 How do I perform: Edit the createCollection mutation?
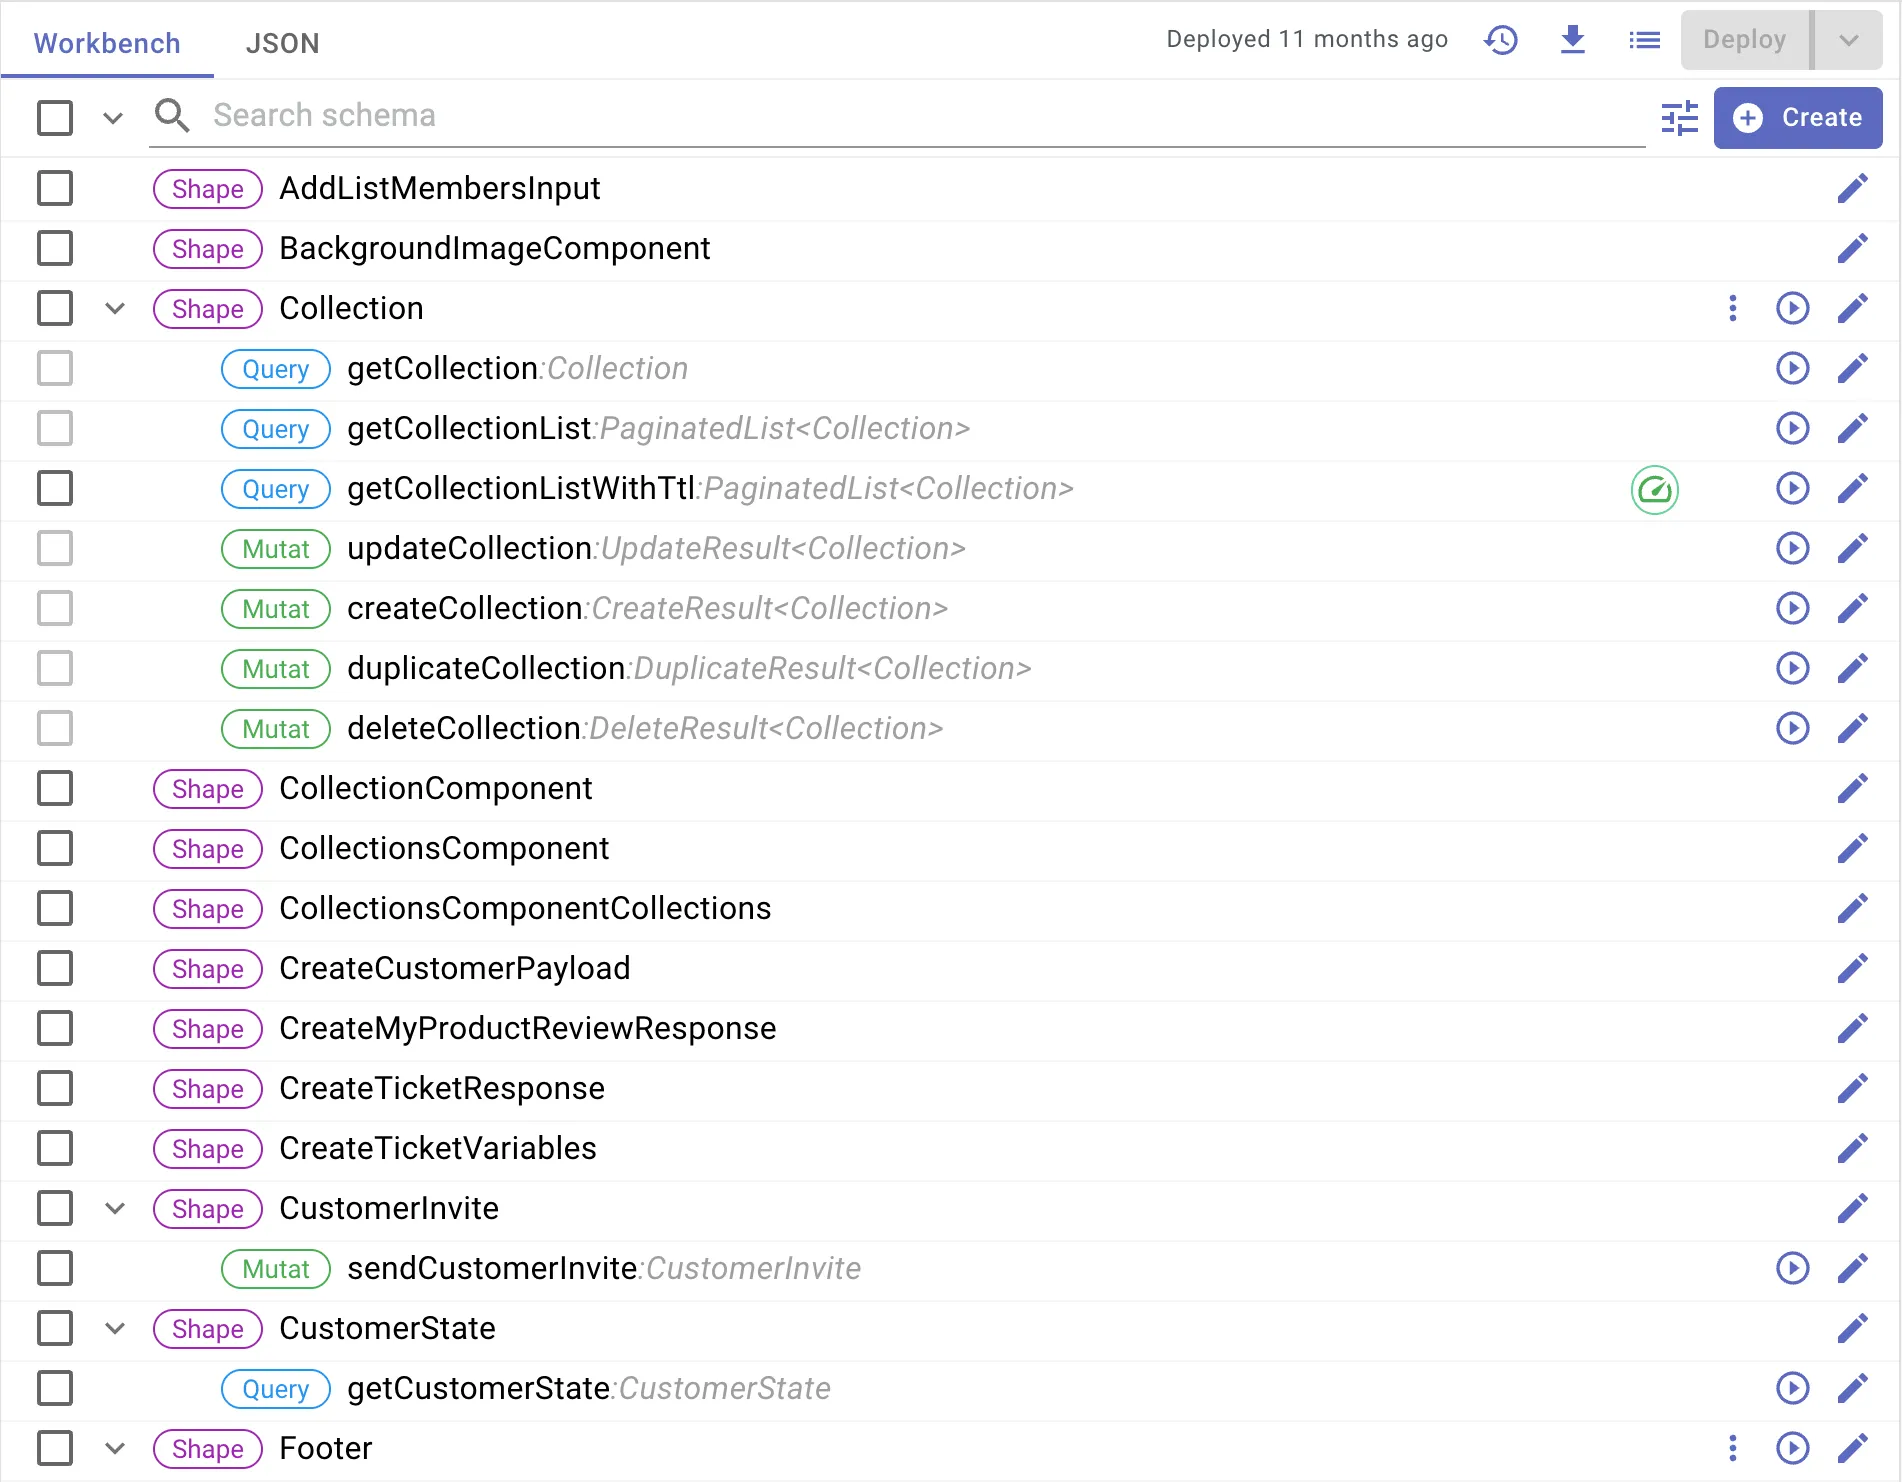pyautogui.click(x=1853, y=608)
